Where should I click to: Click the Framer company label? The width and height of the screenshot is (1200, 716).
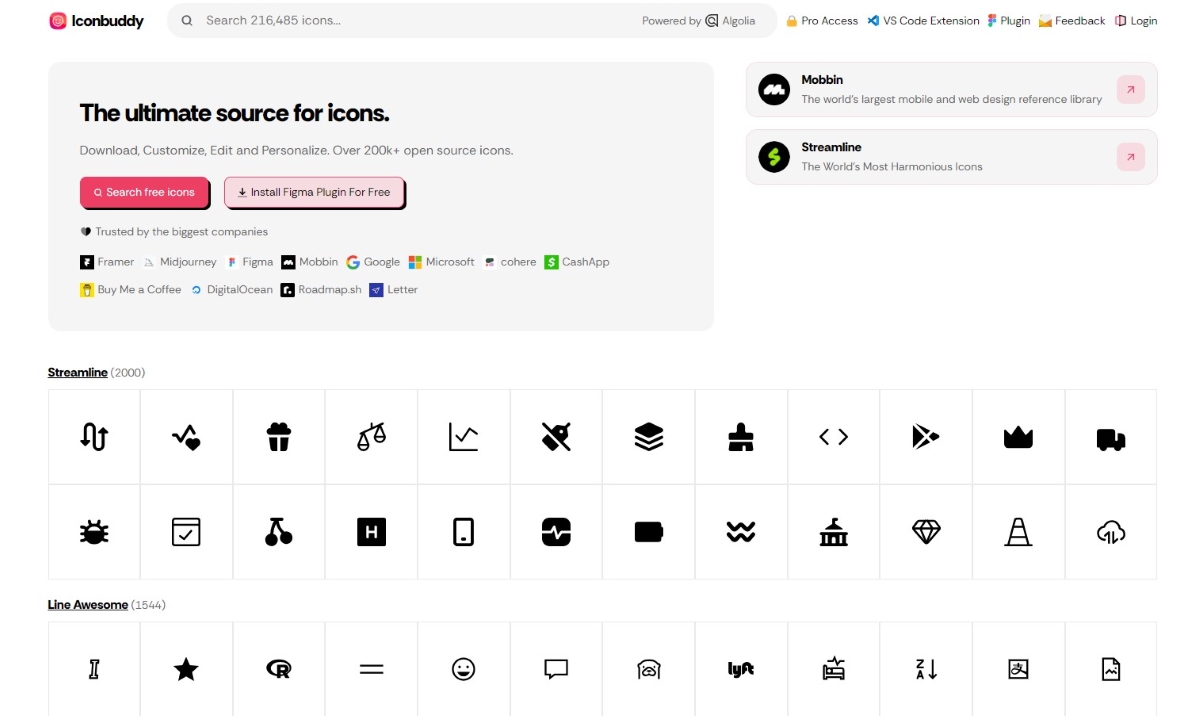pyautogui.click(x=107, y=262)
